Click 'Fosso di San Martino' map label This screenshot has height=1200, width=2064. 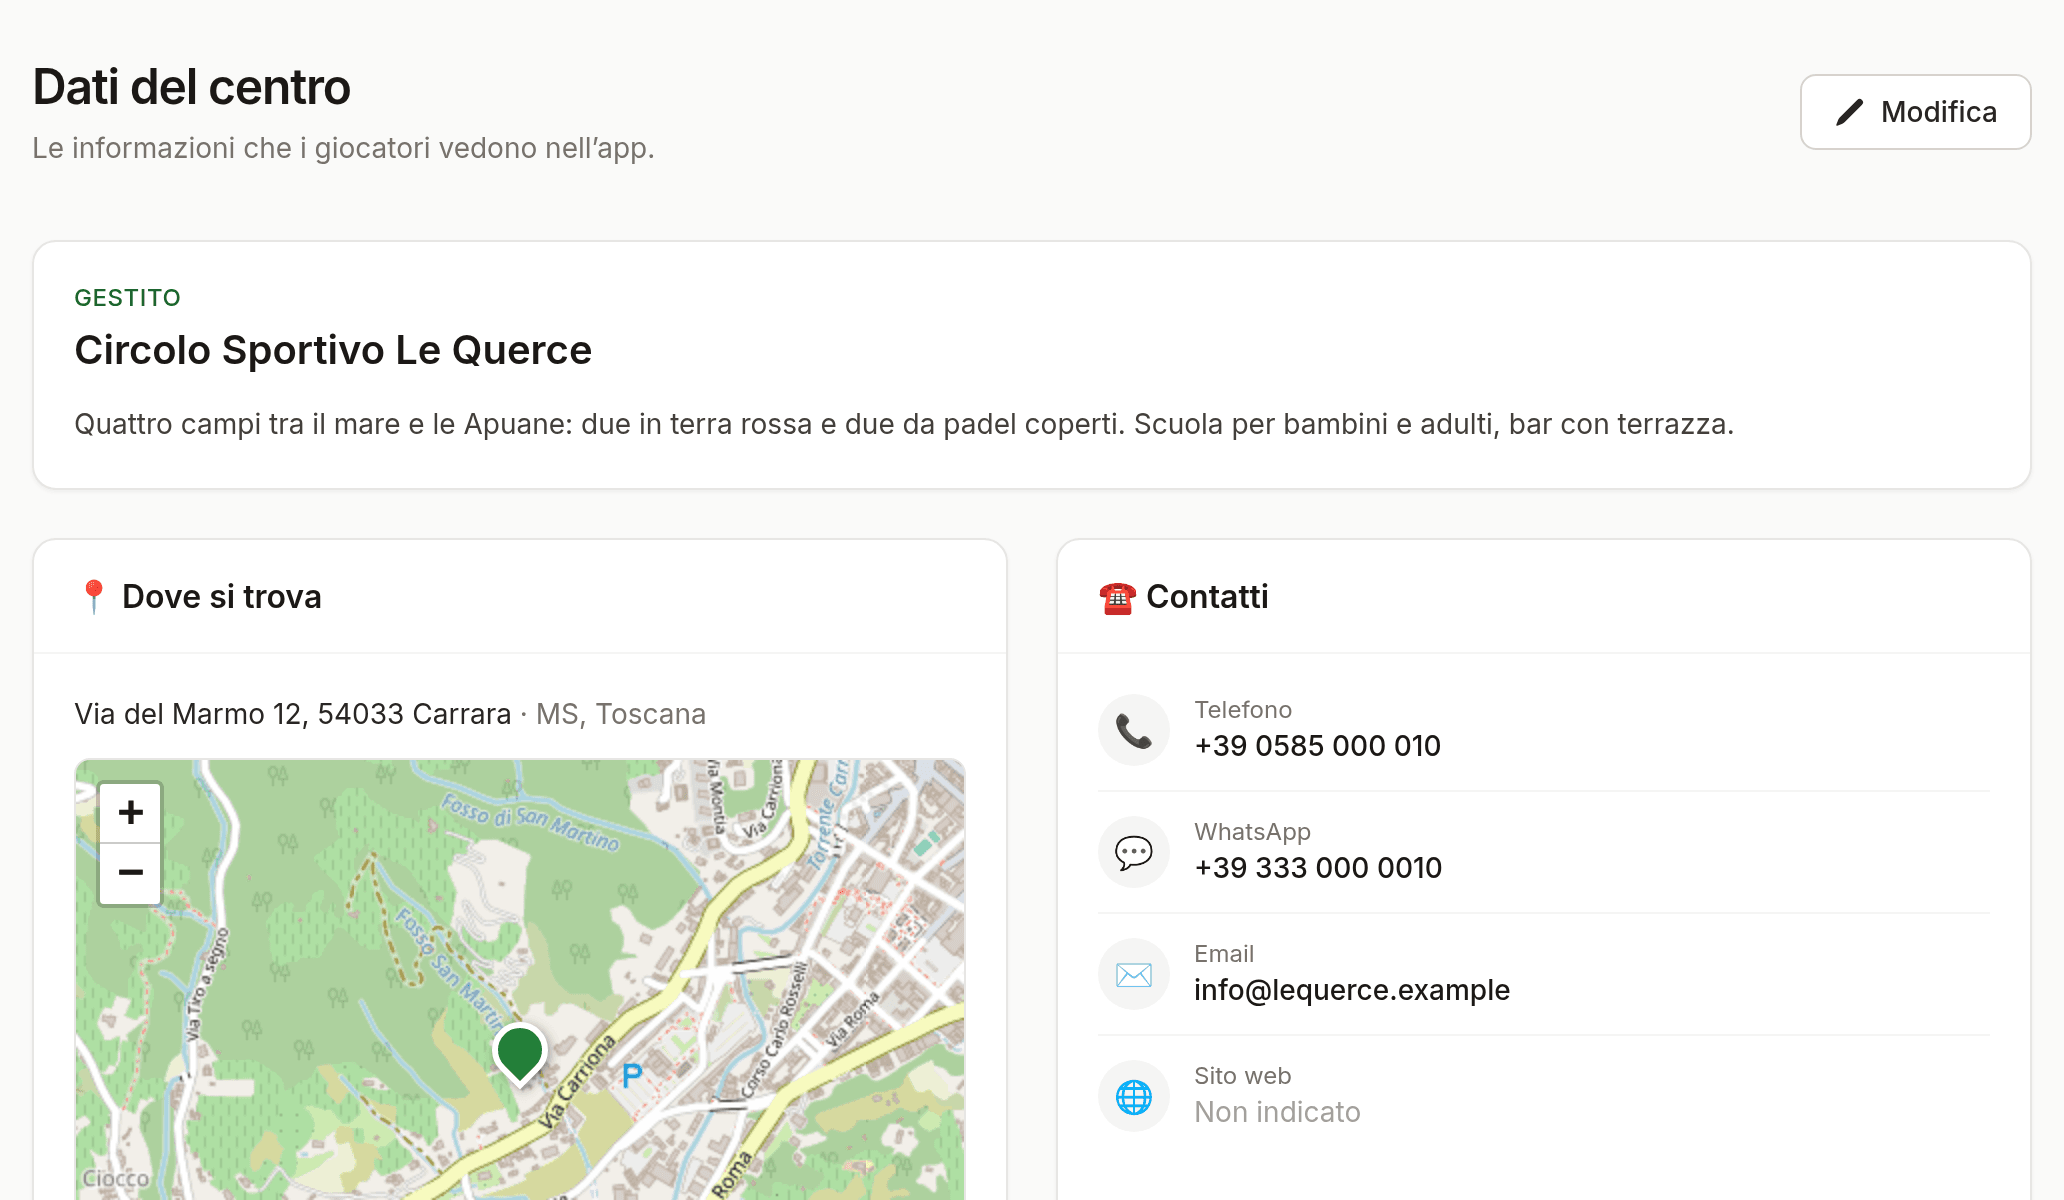pos(531,821)
